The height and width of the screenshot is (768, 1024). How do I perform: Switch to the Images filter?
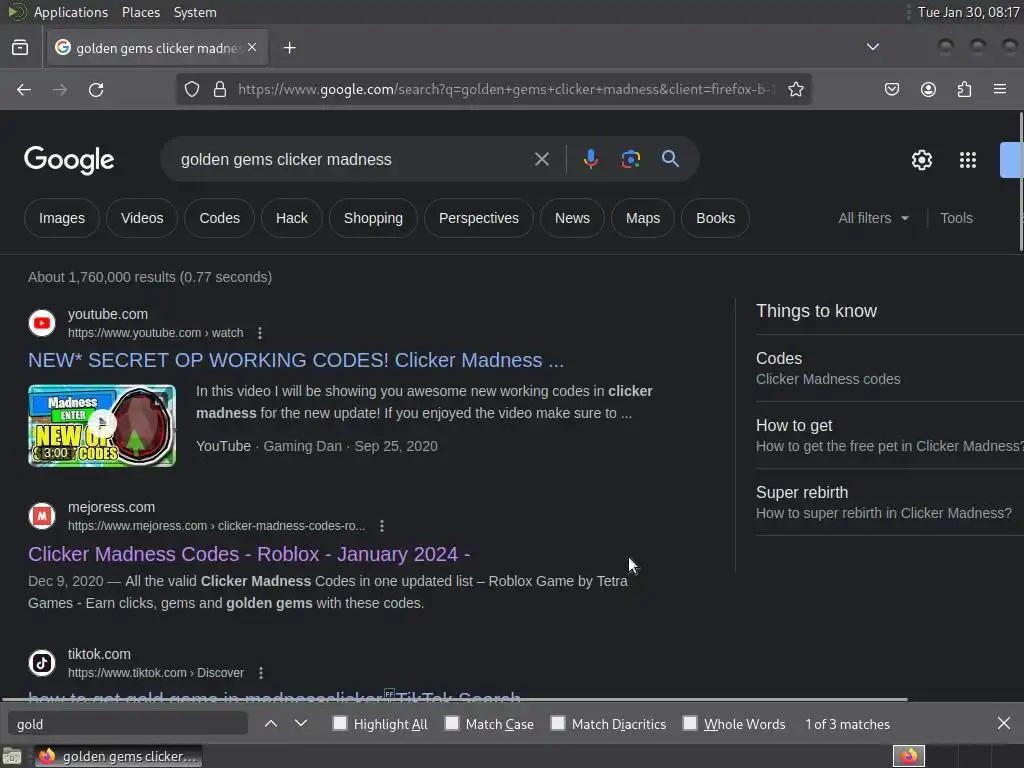(62, 218)
